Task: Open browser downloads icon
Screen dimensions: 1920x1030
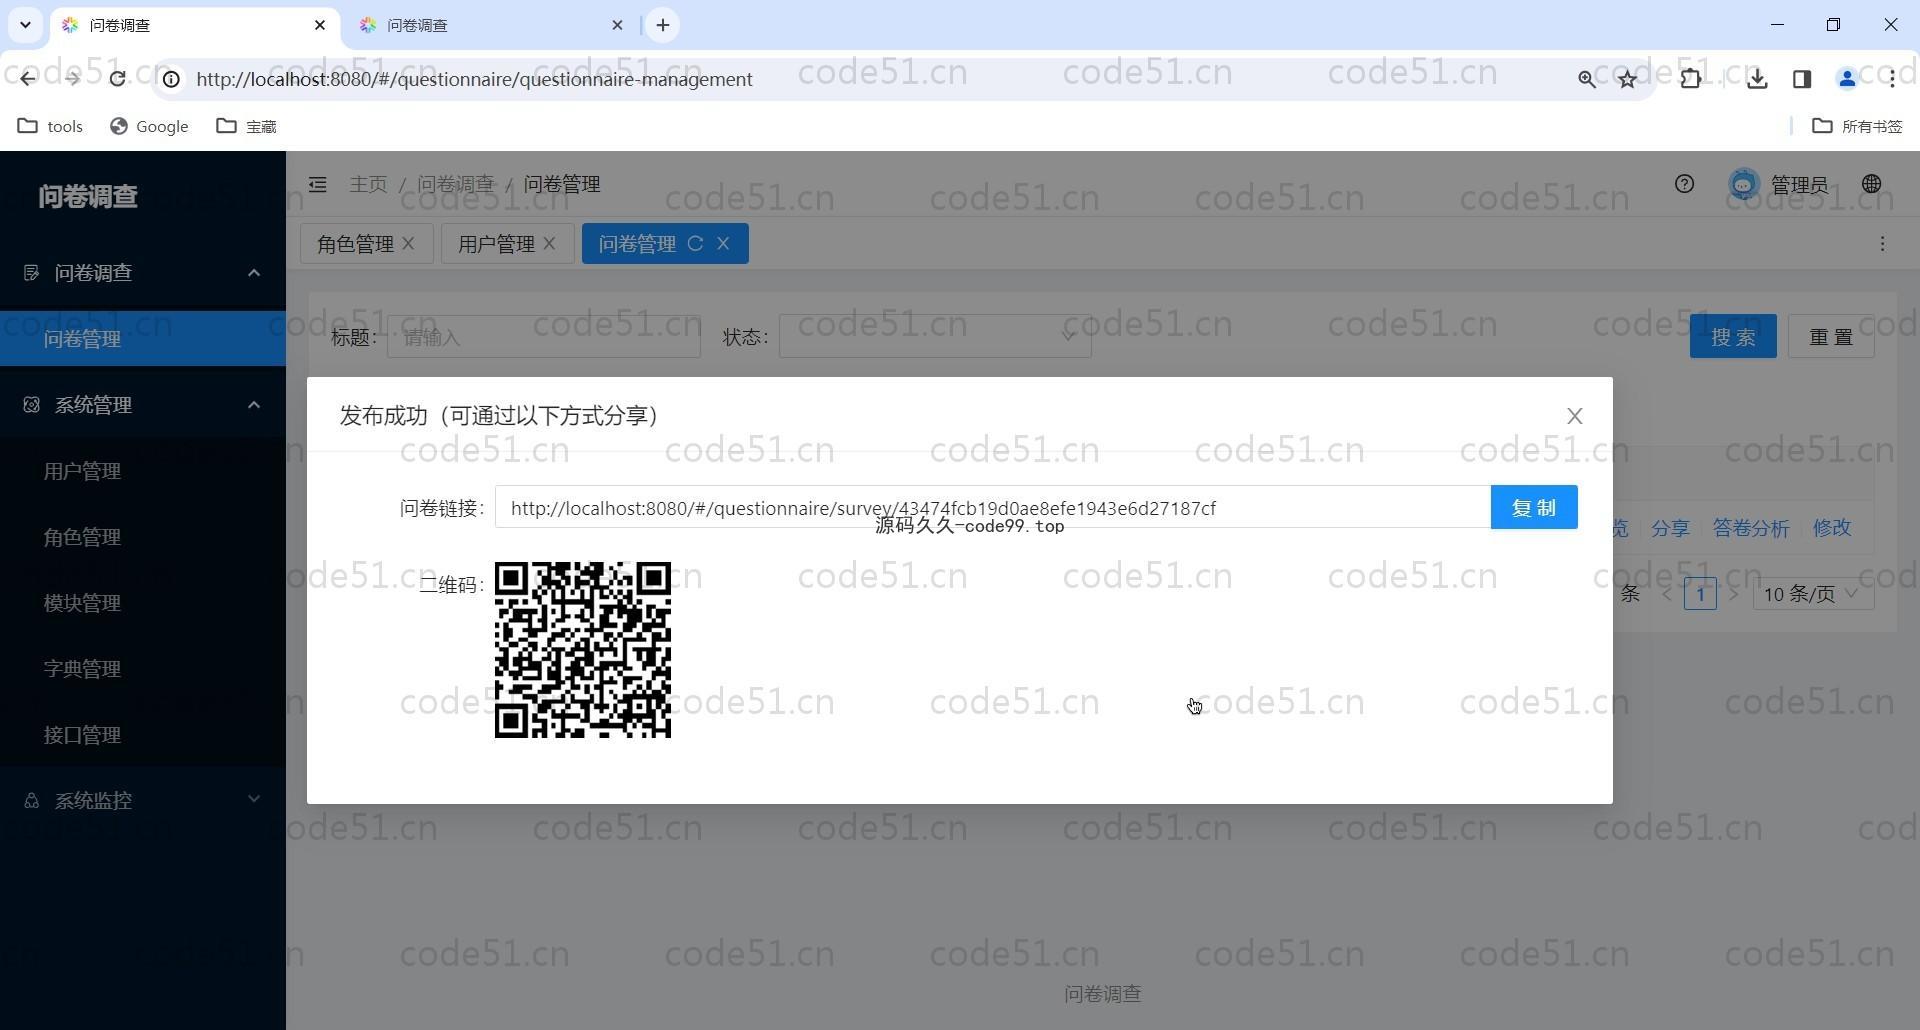Action: (x=1757, y=79)
